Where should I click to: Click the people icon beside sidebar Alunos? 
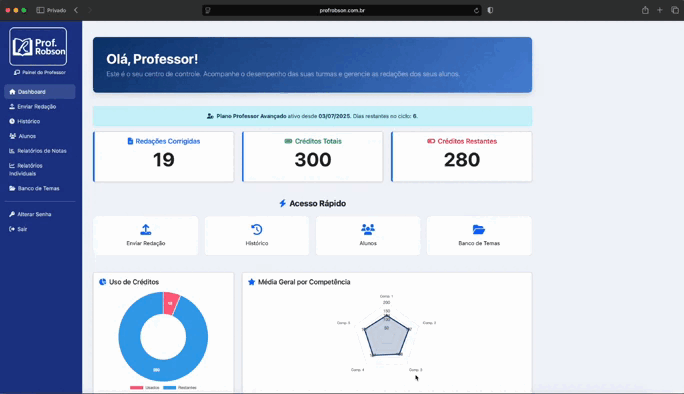click(x=13, y=136)
